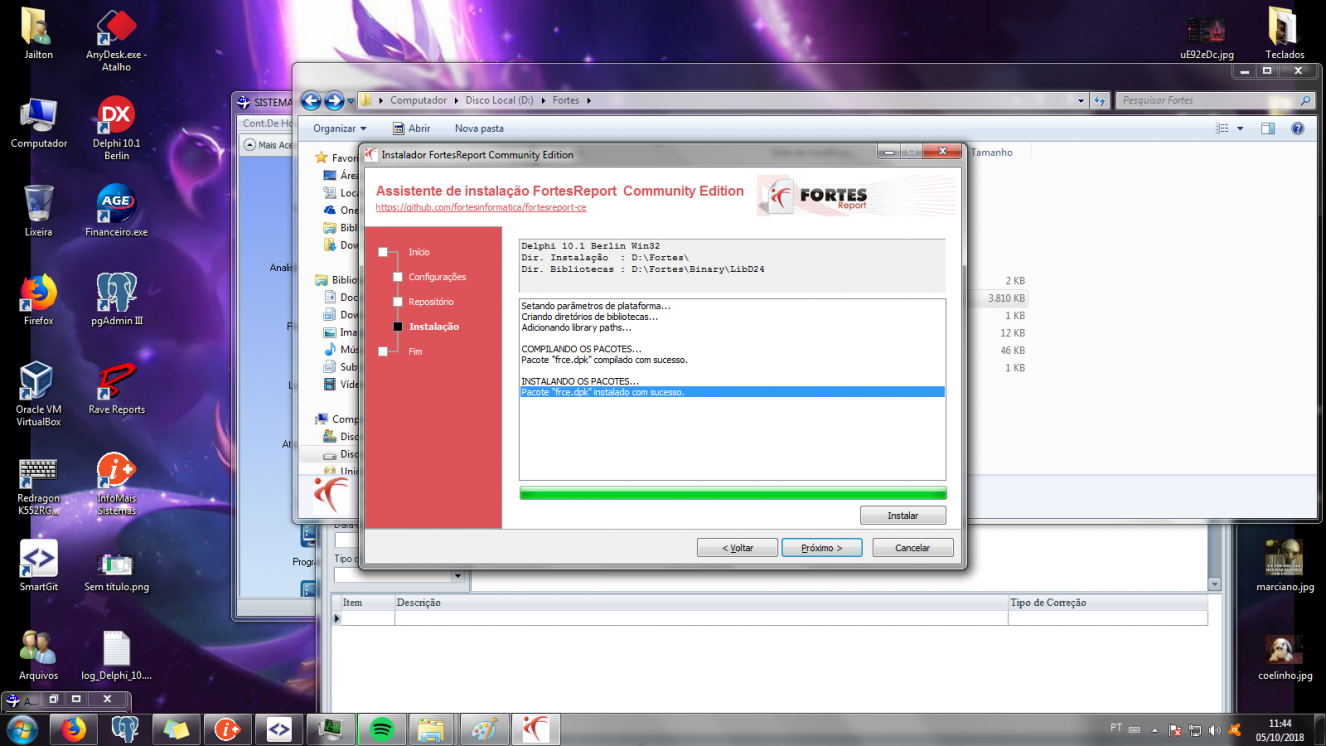Select the Configurações step in the installer
The height and width of the screenshot is (746, 1326).
(x=437, y=277)
